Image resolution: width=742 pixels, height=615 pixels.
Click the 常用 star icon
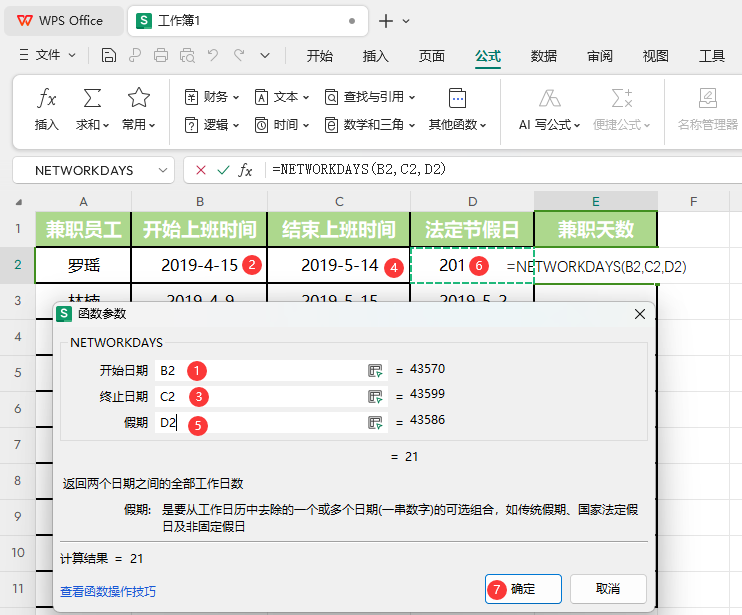(x=139, y=98)
